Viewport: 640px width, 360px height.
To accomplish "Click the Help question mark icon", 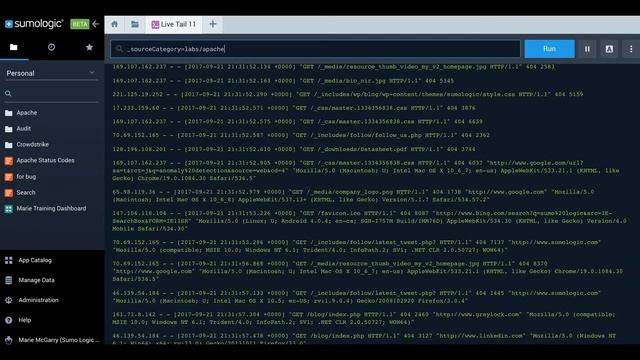I will 9,320.
